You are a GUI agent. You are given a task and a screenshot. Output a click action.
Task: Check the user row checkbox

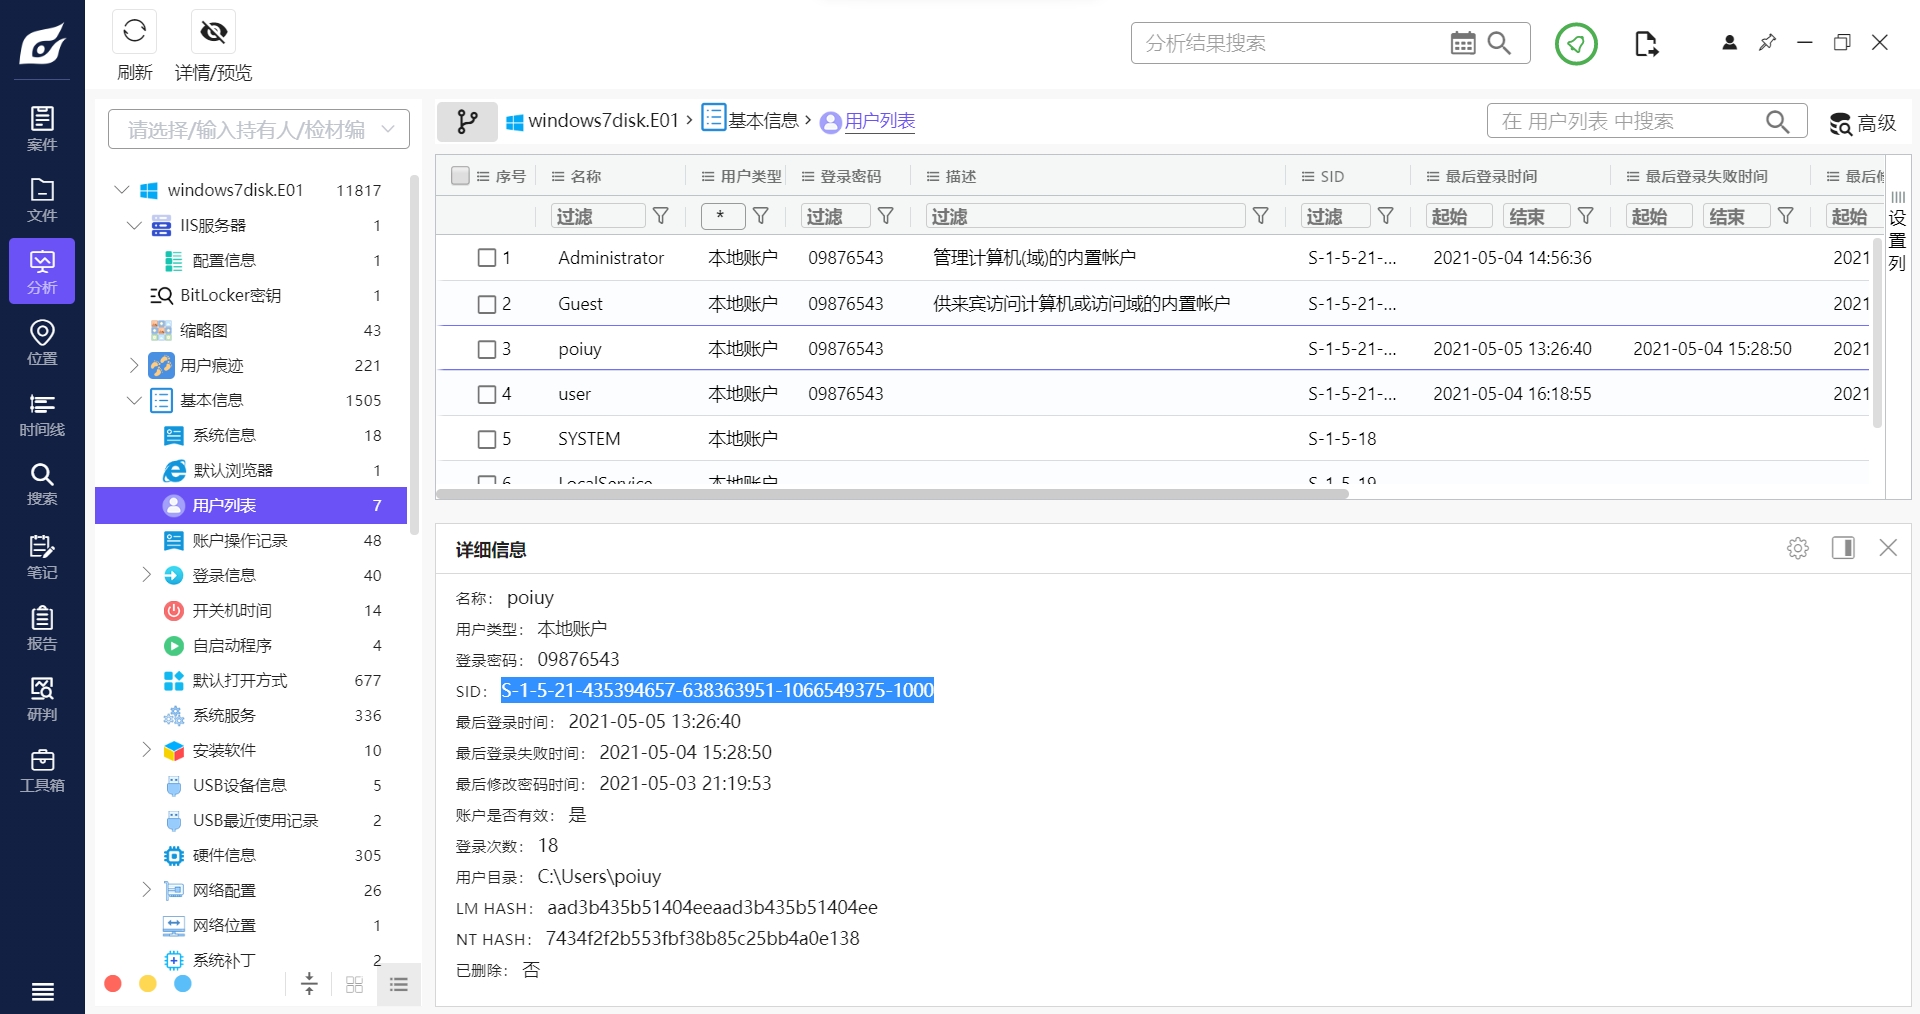[x=487, y=394]
